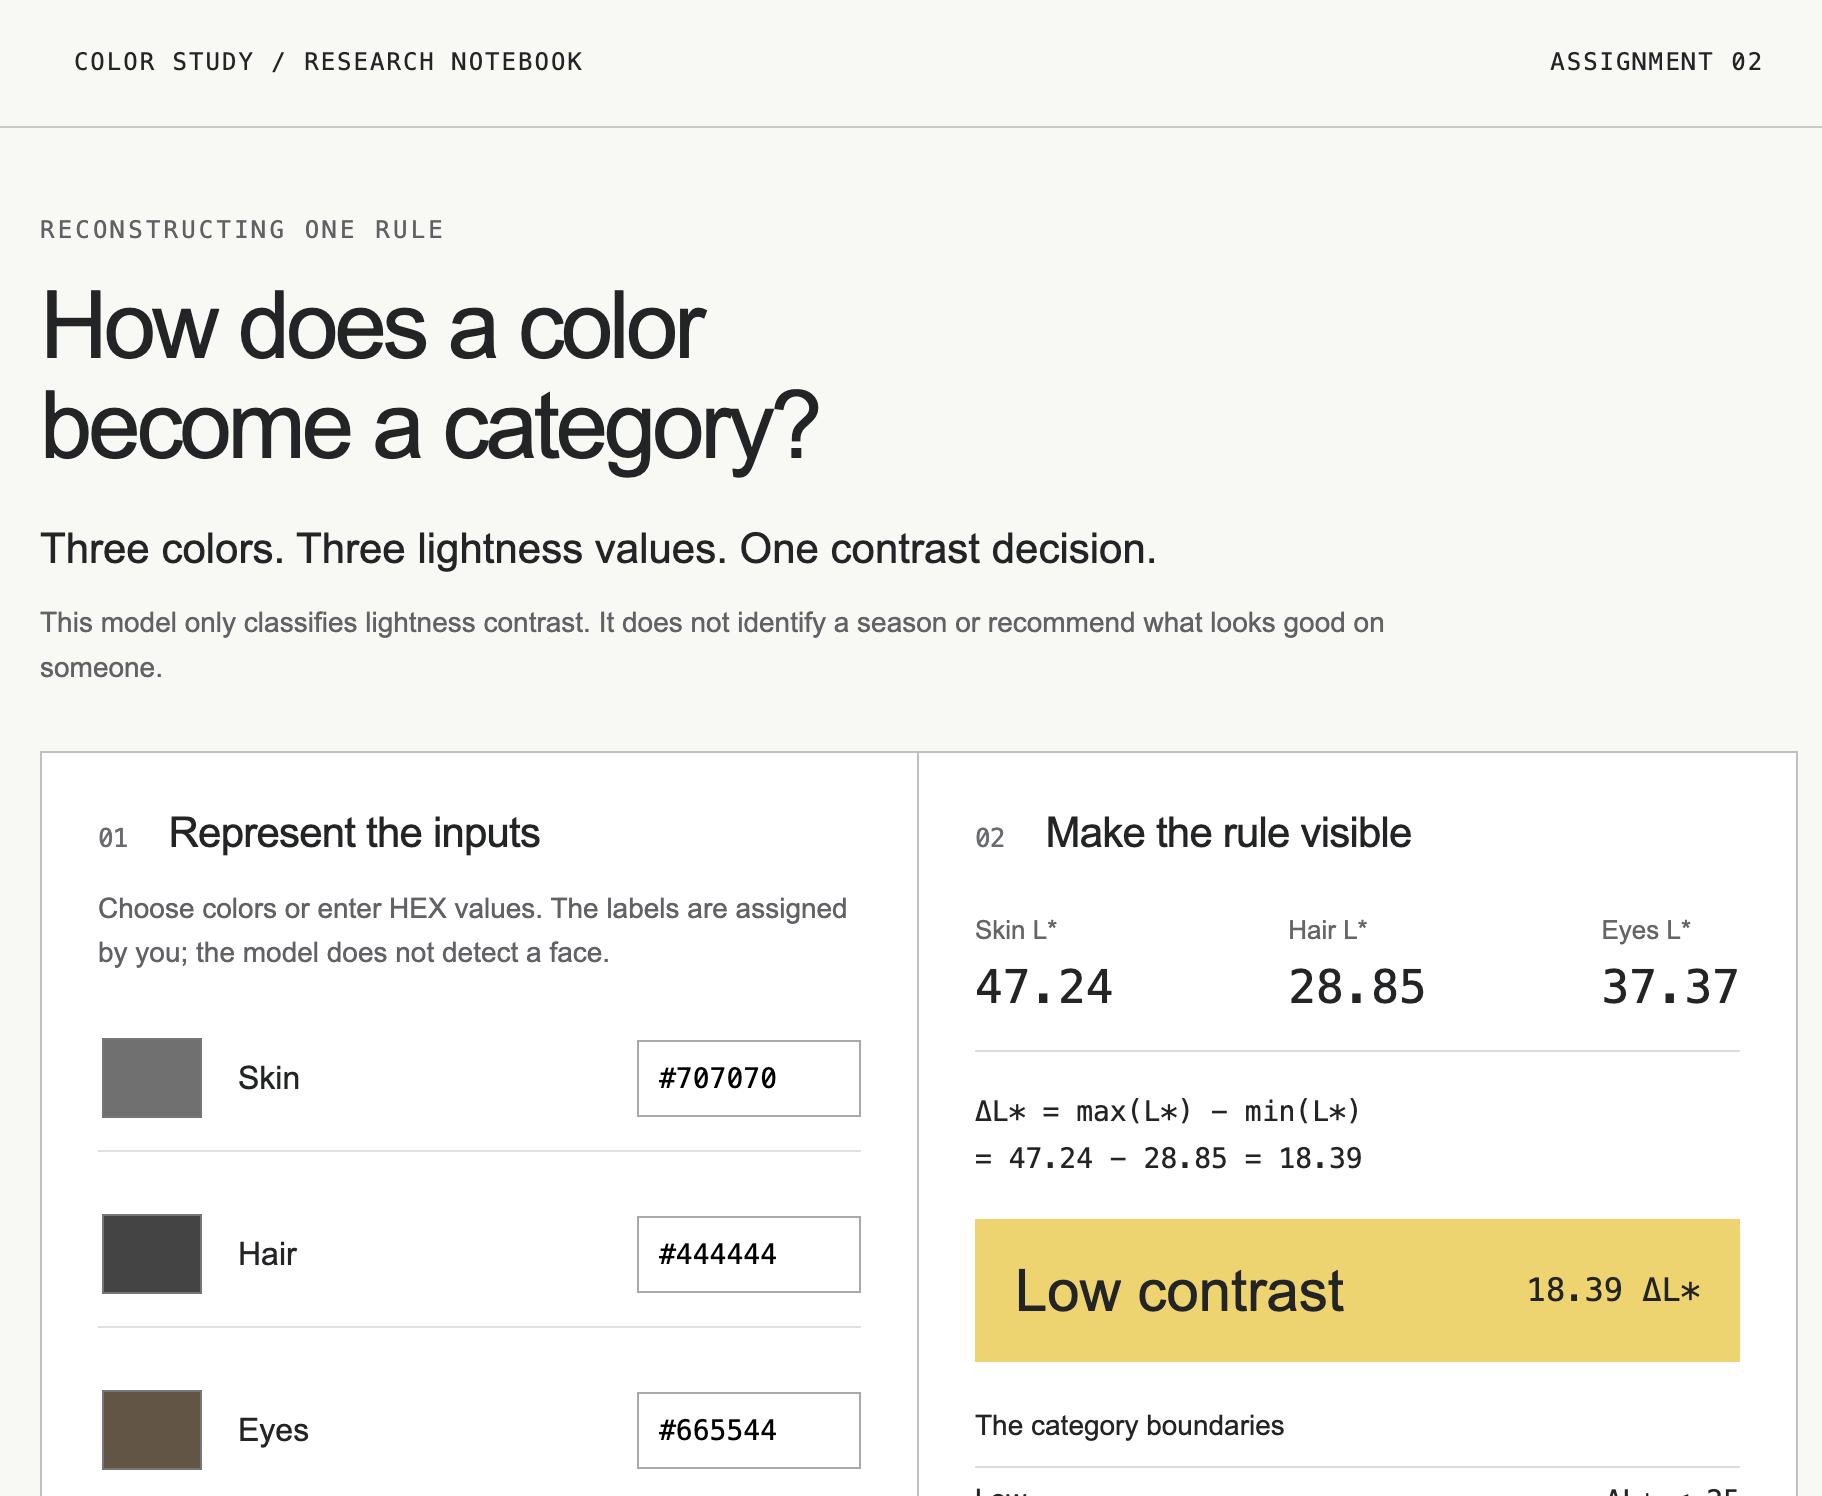
Task: Click the Hair L* value 28.85
Action: coord(1356,987)
